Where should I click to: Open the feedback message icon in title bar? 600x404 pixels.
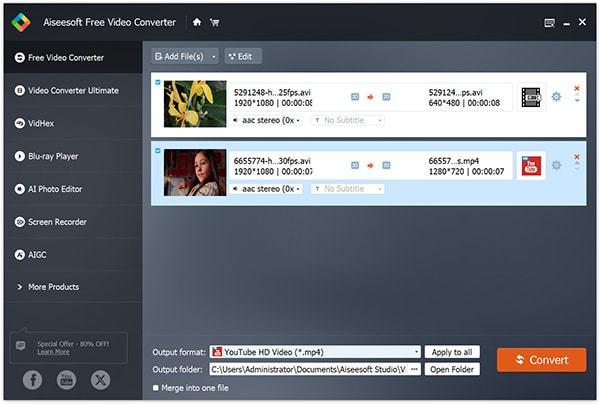(x=549, y=23)
